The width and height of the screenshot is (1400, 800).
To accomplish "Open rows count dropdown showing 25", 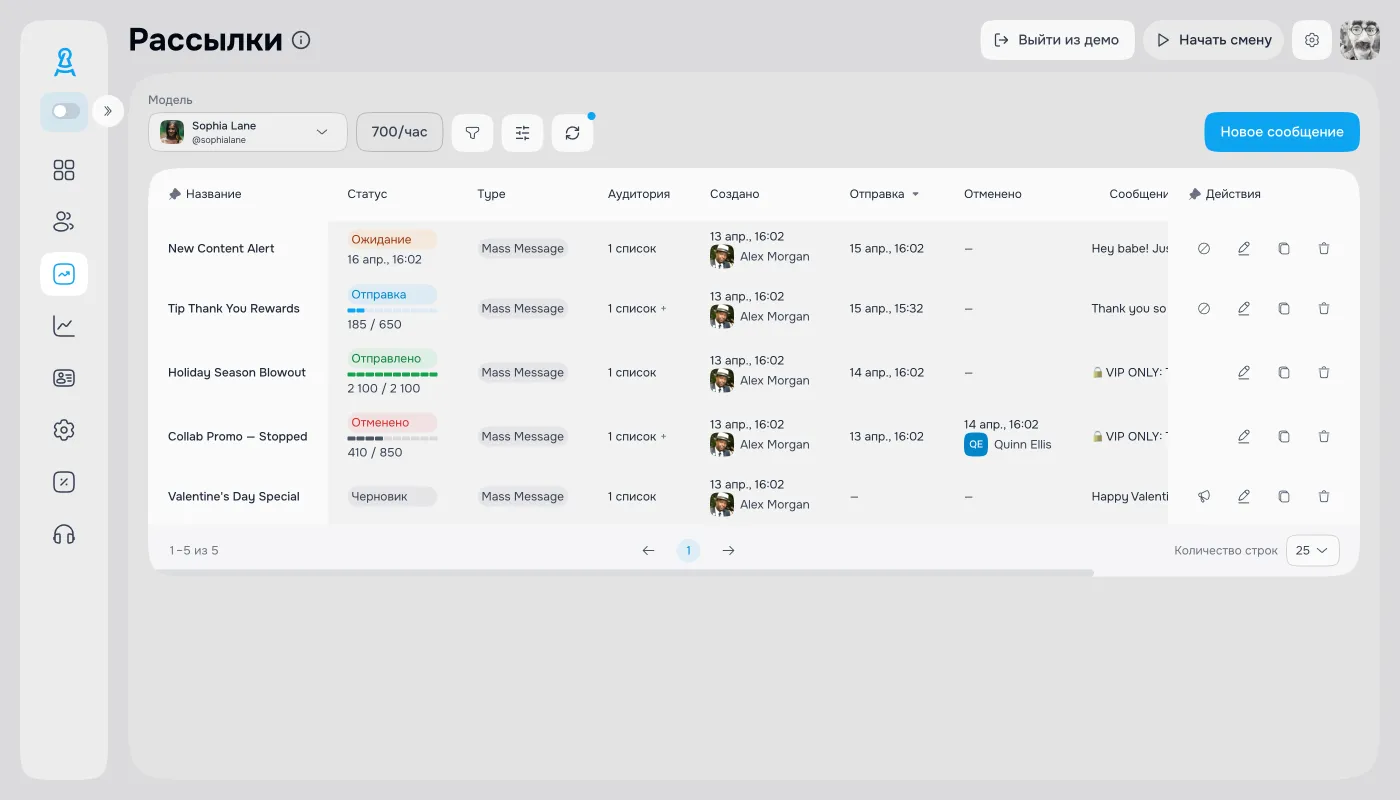I will pyautogui.click(x=1312, y=550).
